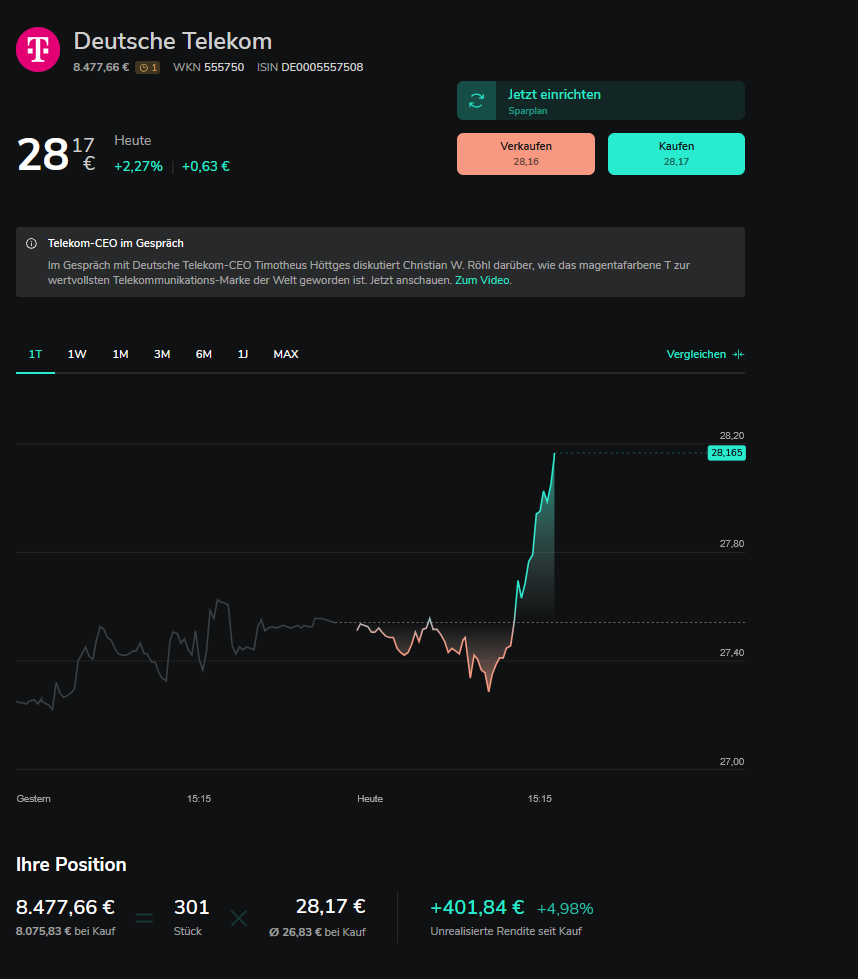Click the info icon in the Telekom-CEO news banner
The height and width of the screenshot is (979, 858).
tap(31, 243)
